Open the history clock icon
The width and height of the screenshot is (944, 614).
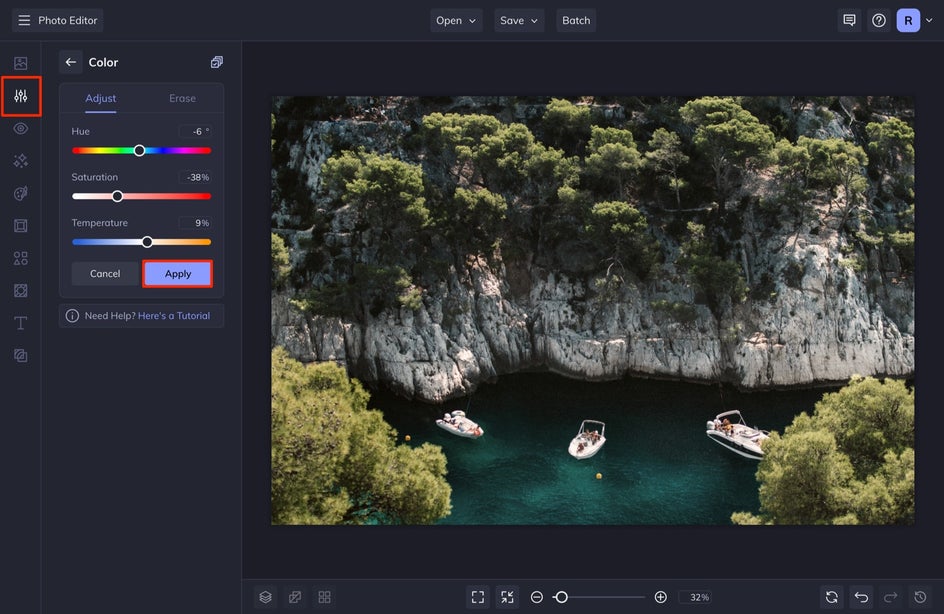coord(921,597)
